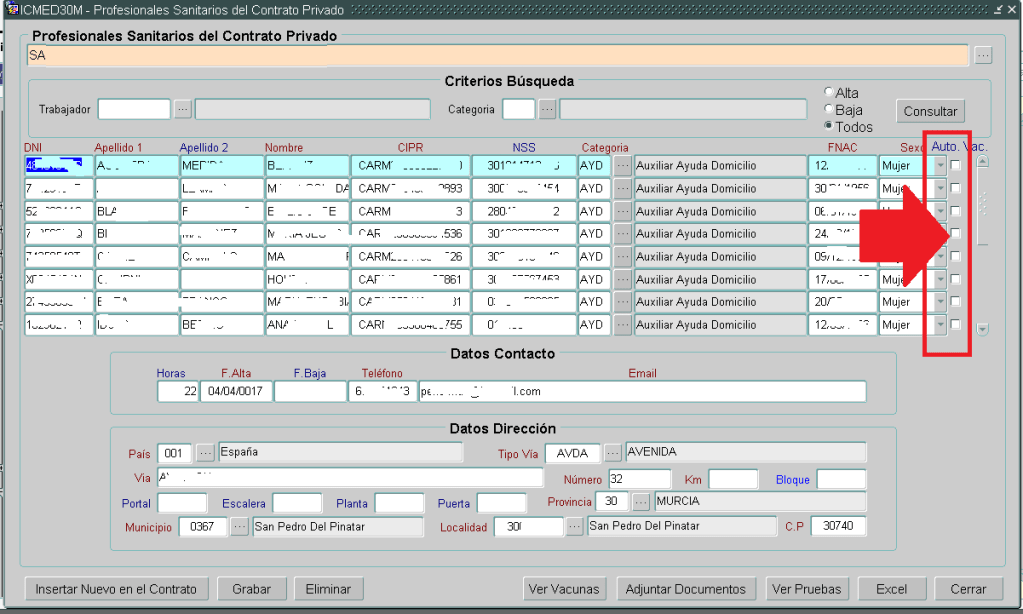Open Tipo Via lookup next to AVDA
Image resolution: width=1023 pixels, height=614 pixels.
(x=613, y=452)
